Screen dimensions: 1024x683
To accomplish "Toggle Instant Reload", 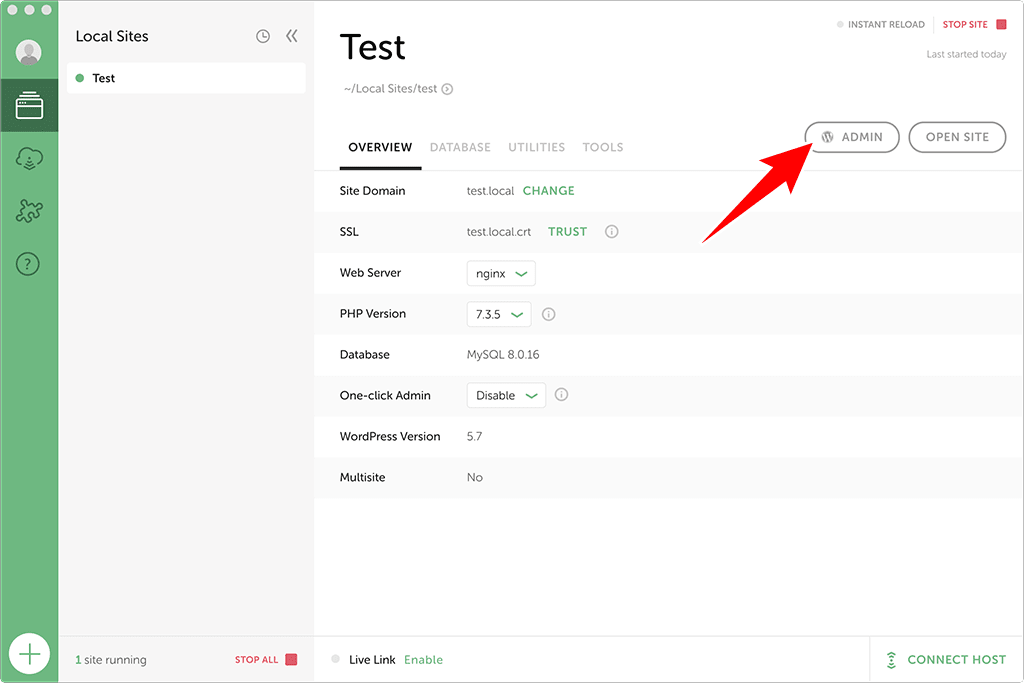I will (880, 24).
